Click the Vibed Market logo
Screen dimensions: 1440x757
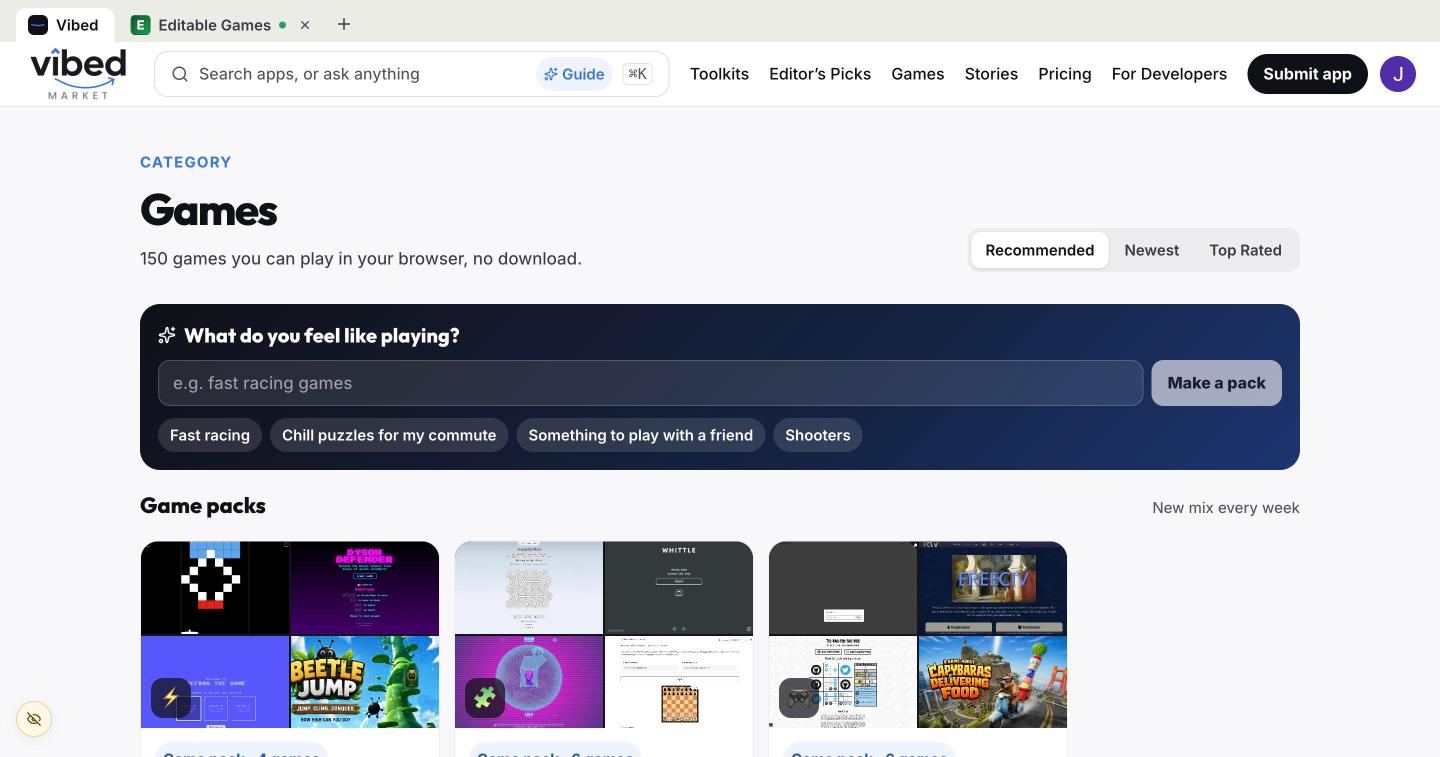78,74
